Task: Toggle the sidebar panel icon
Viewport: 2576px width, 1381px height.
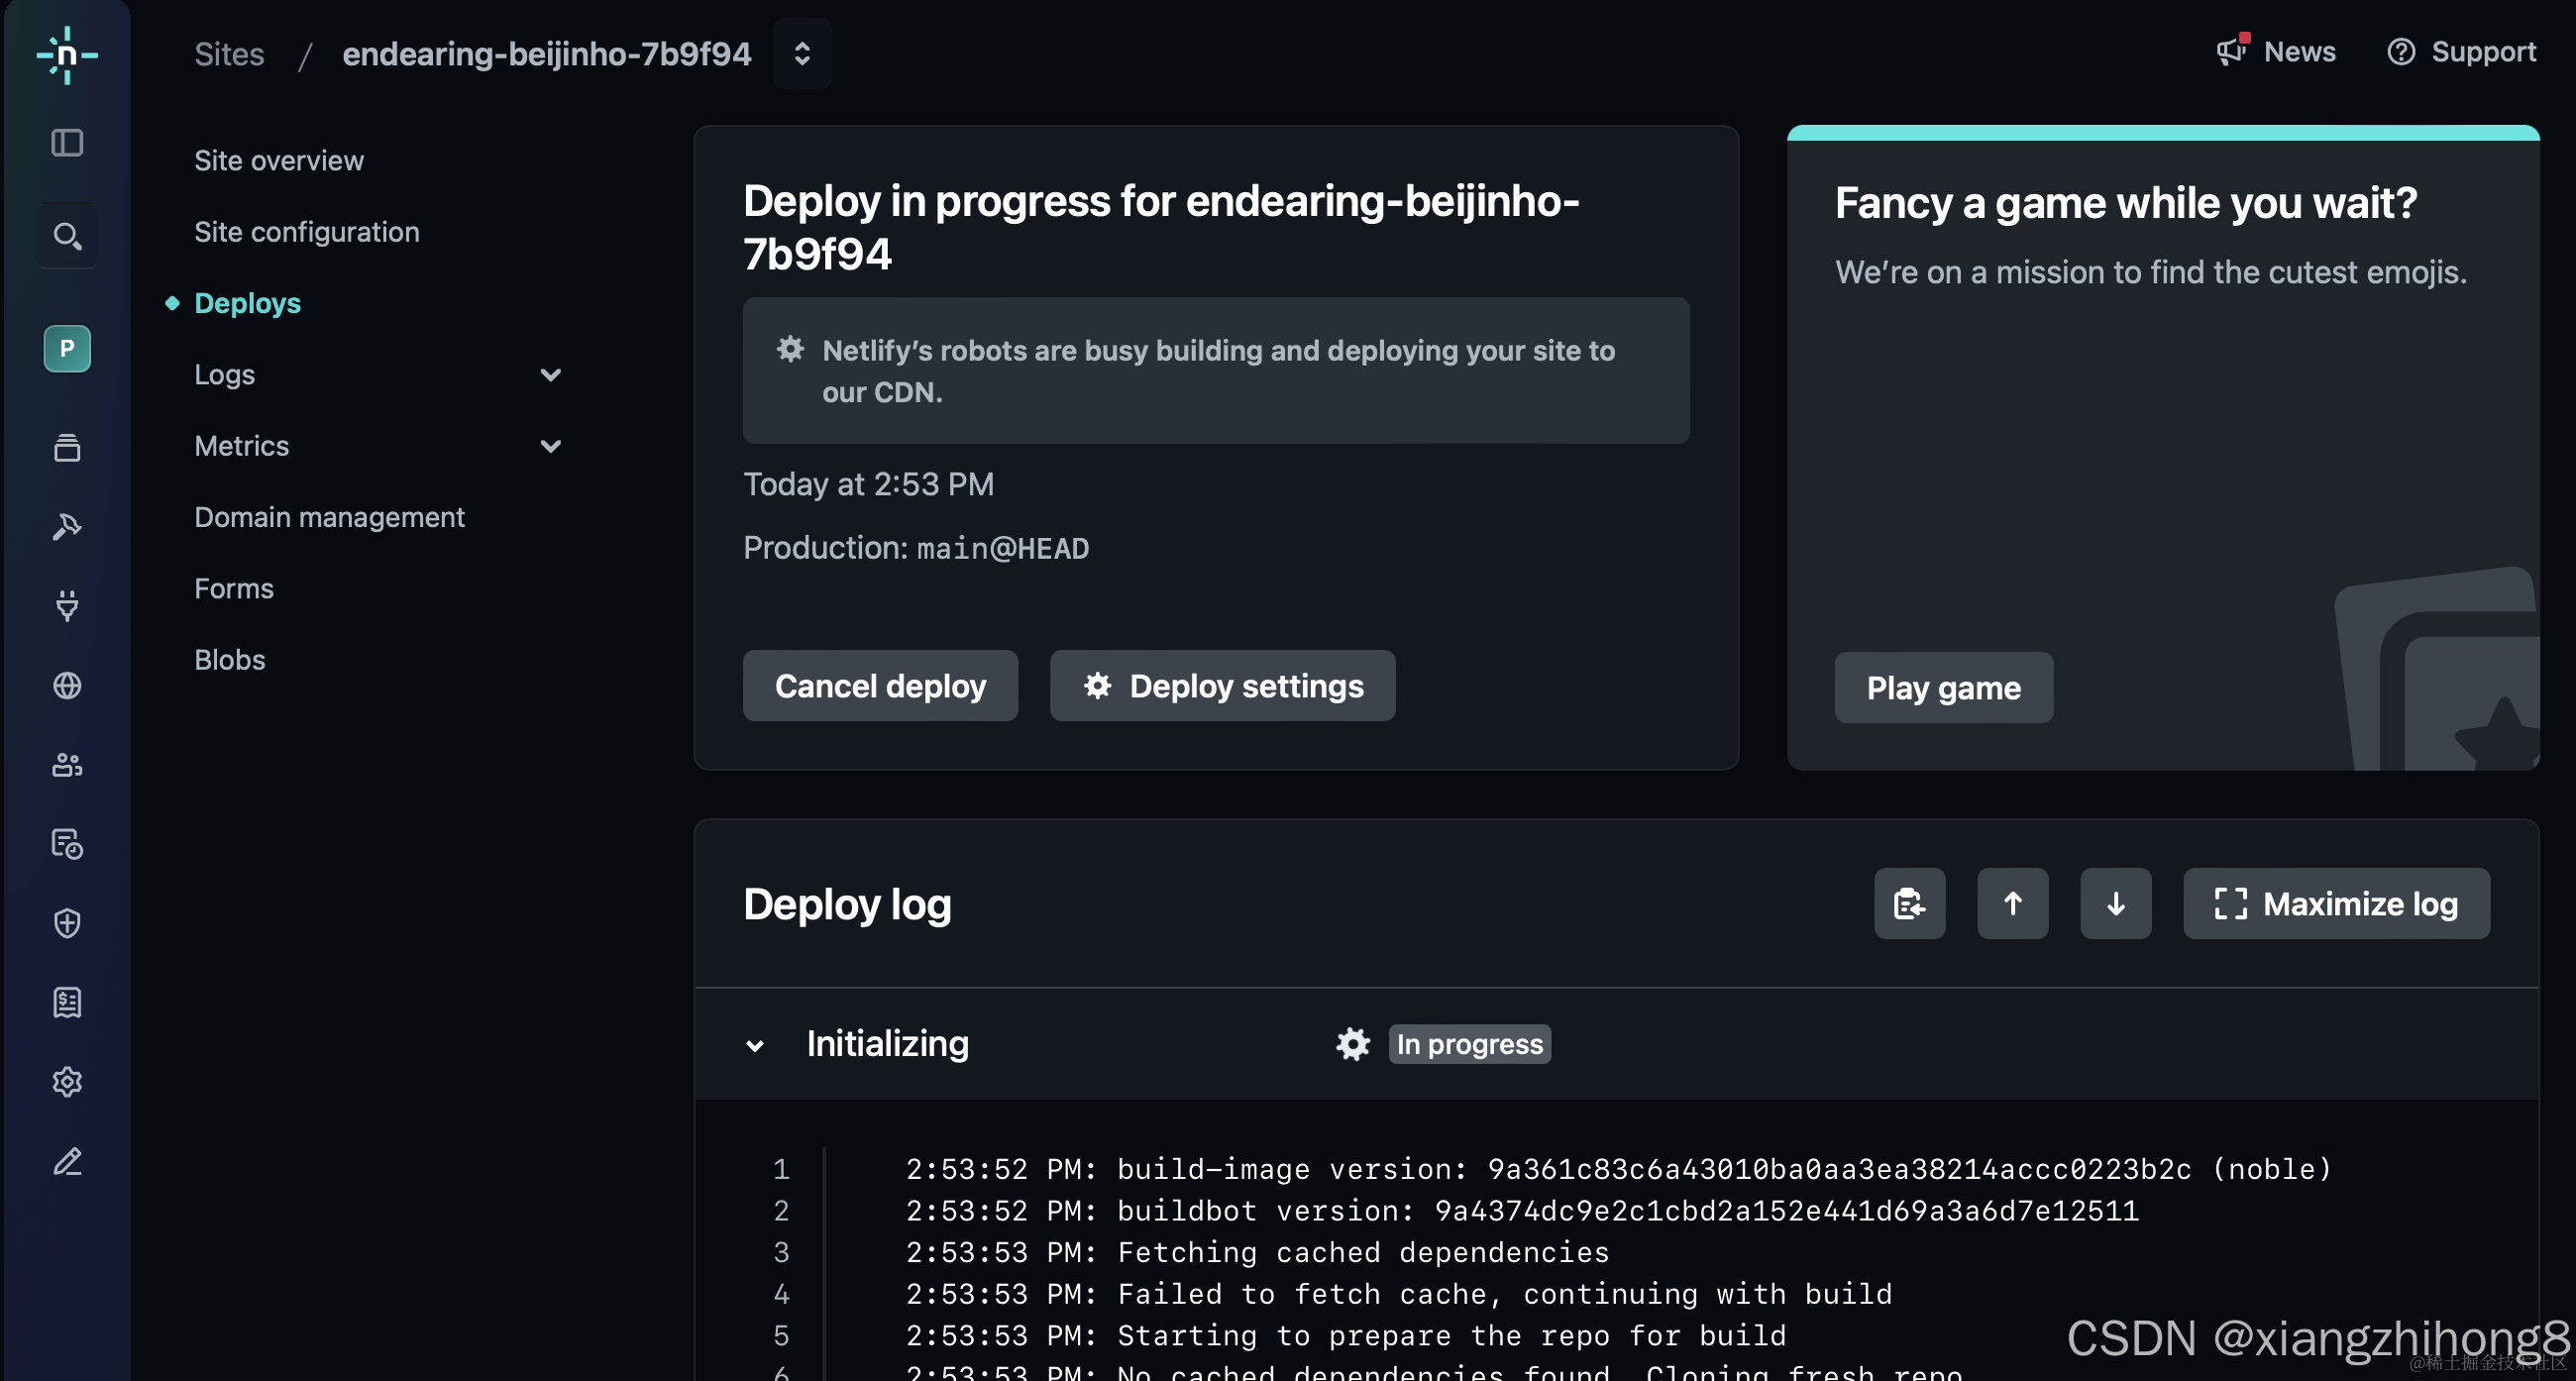Action: (67, 143)
